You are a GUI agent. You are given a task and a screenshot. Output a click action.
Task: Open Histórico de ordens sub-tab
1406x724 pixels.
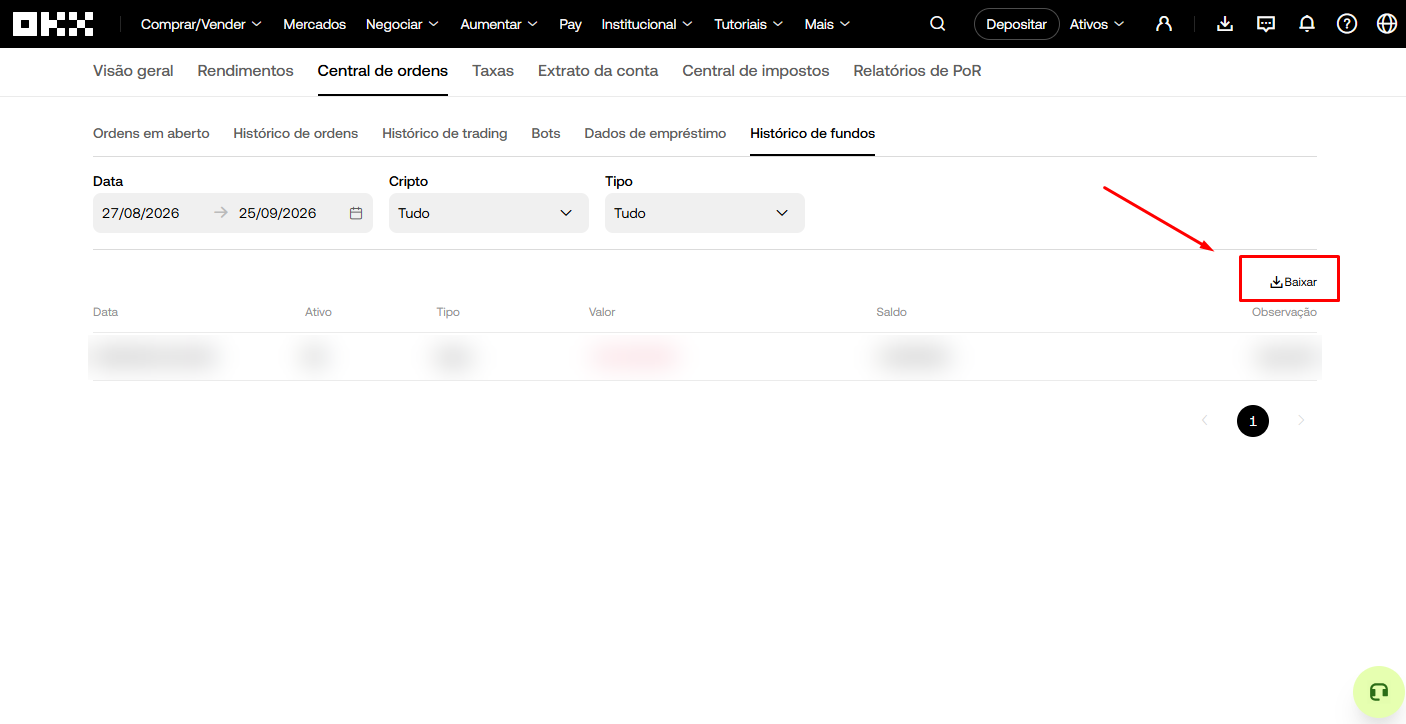[296, 133]
